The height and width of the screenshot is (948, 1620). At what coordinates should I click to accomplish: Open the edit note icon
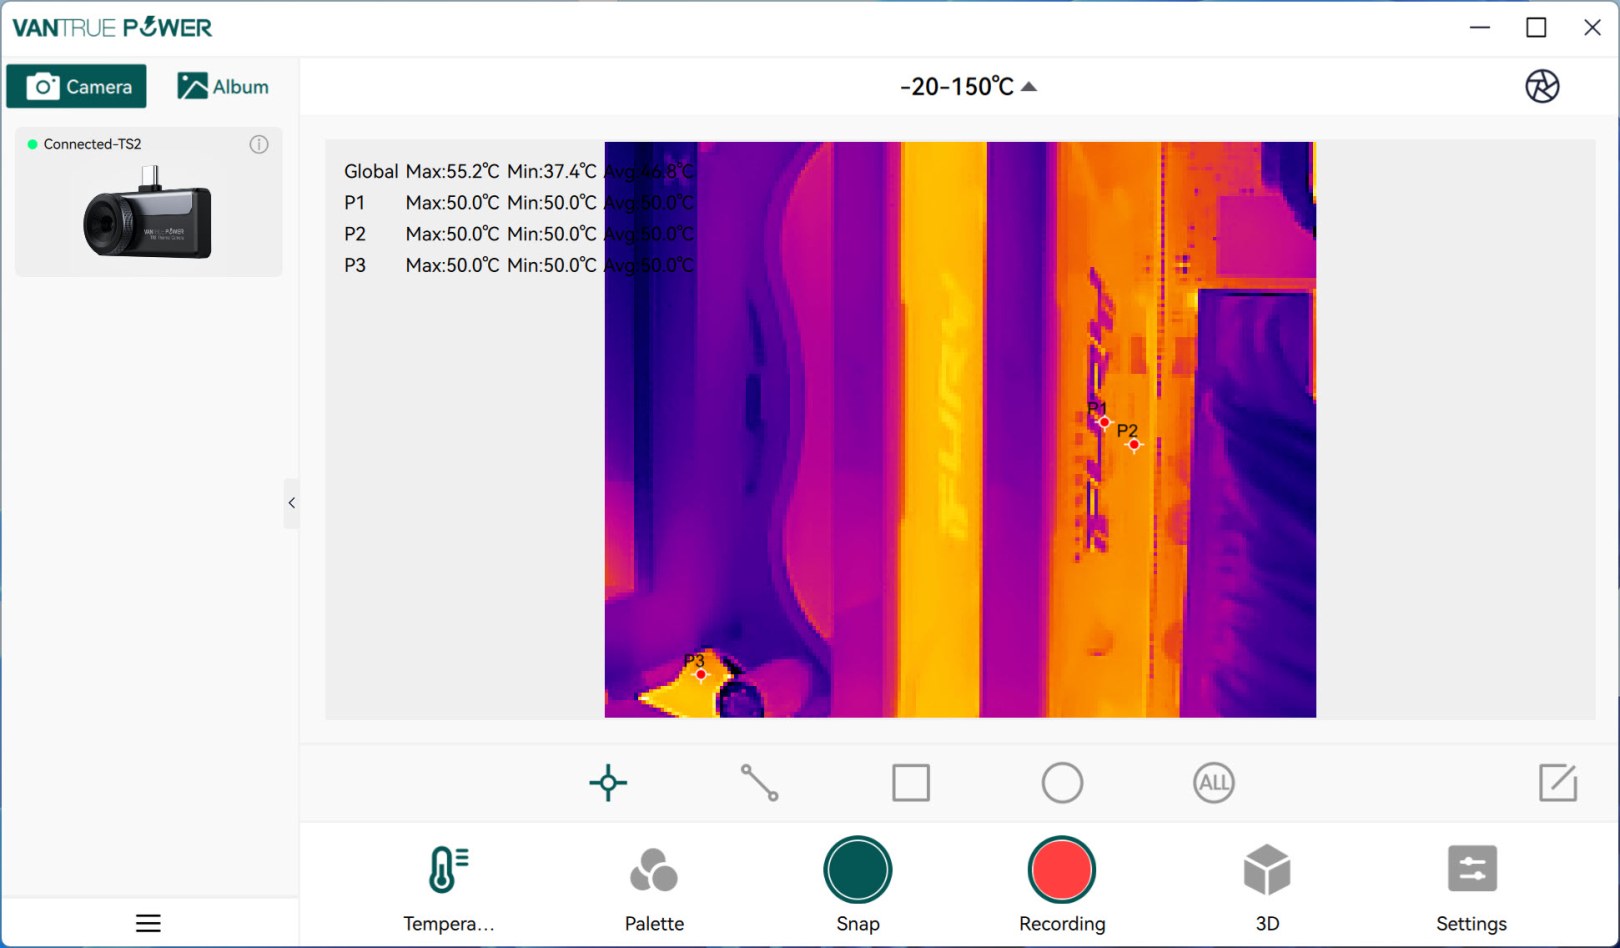tap(1558, 783)
